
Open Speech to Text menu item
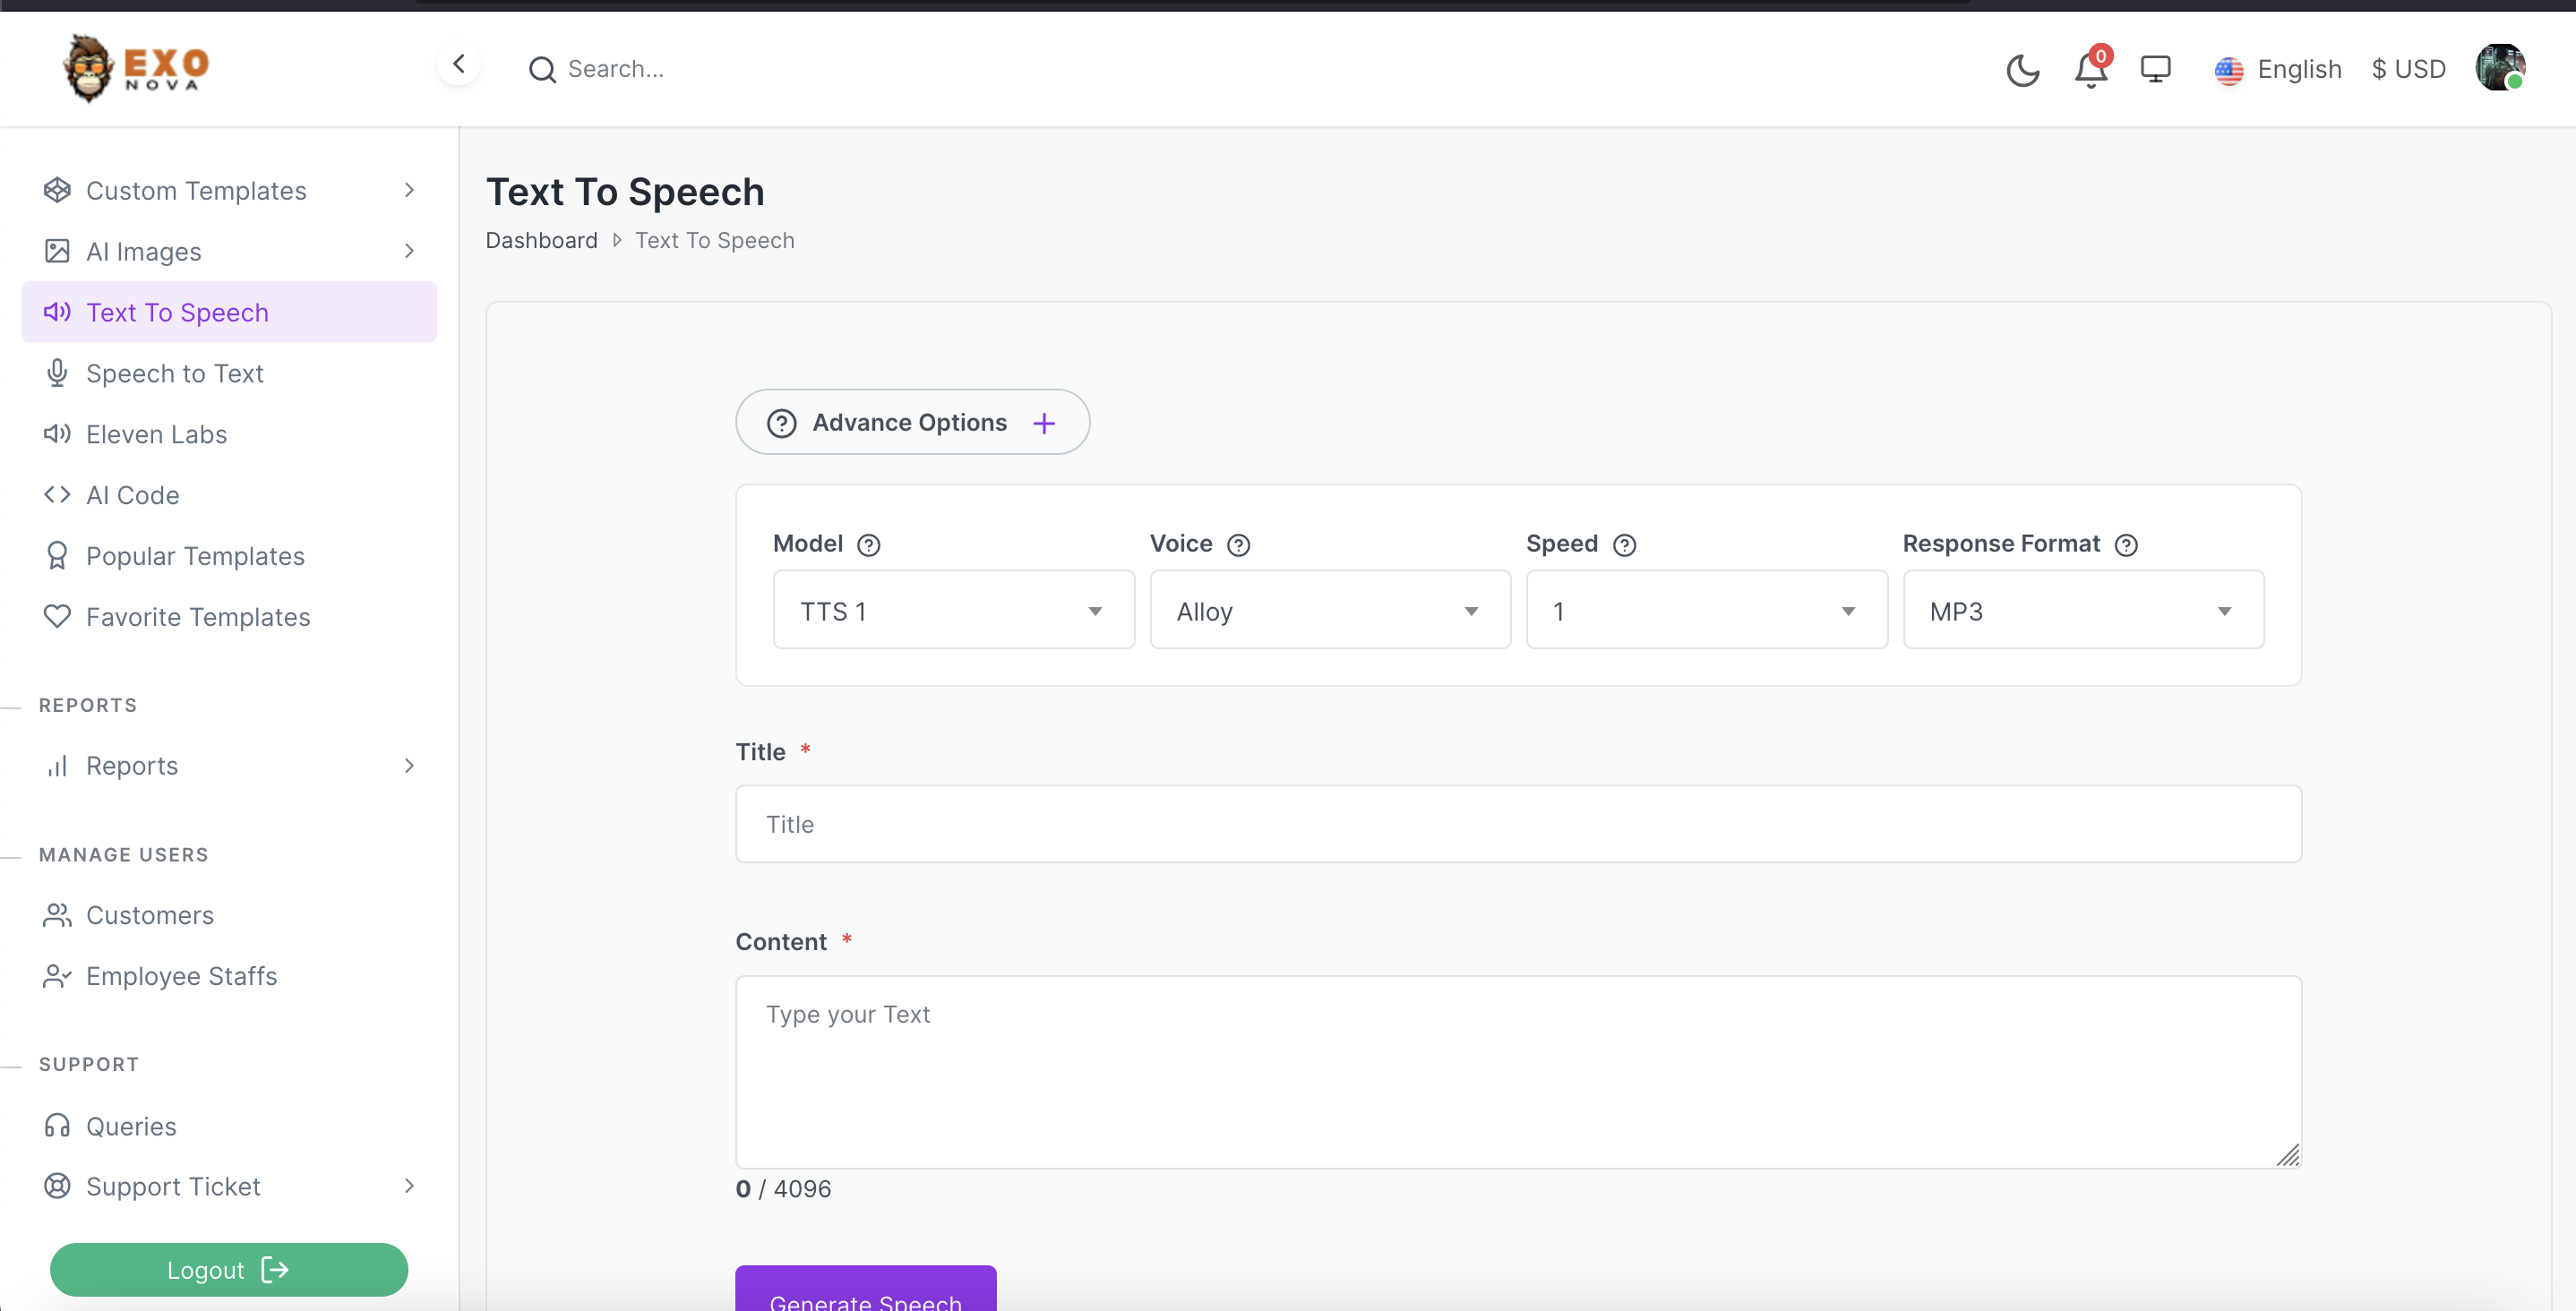tap(175, 373)
